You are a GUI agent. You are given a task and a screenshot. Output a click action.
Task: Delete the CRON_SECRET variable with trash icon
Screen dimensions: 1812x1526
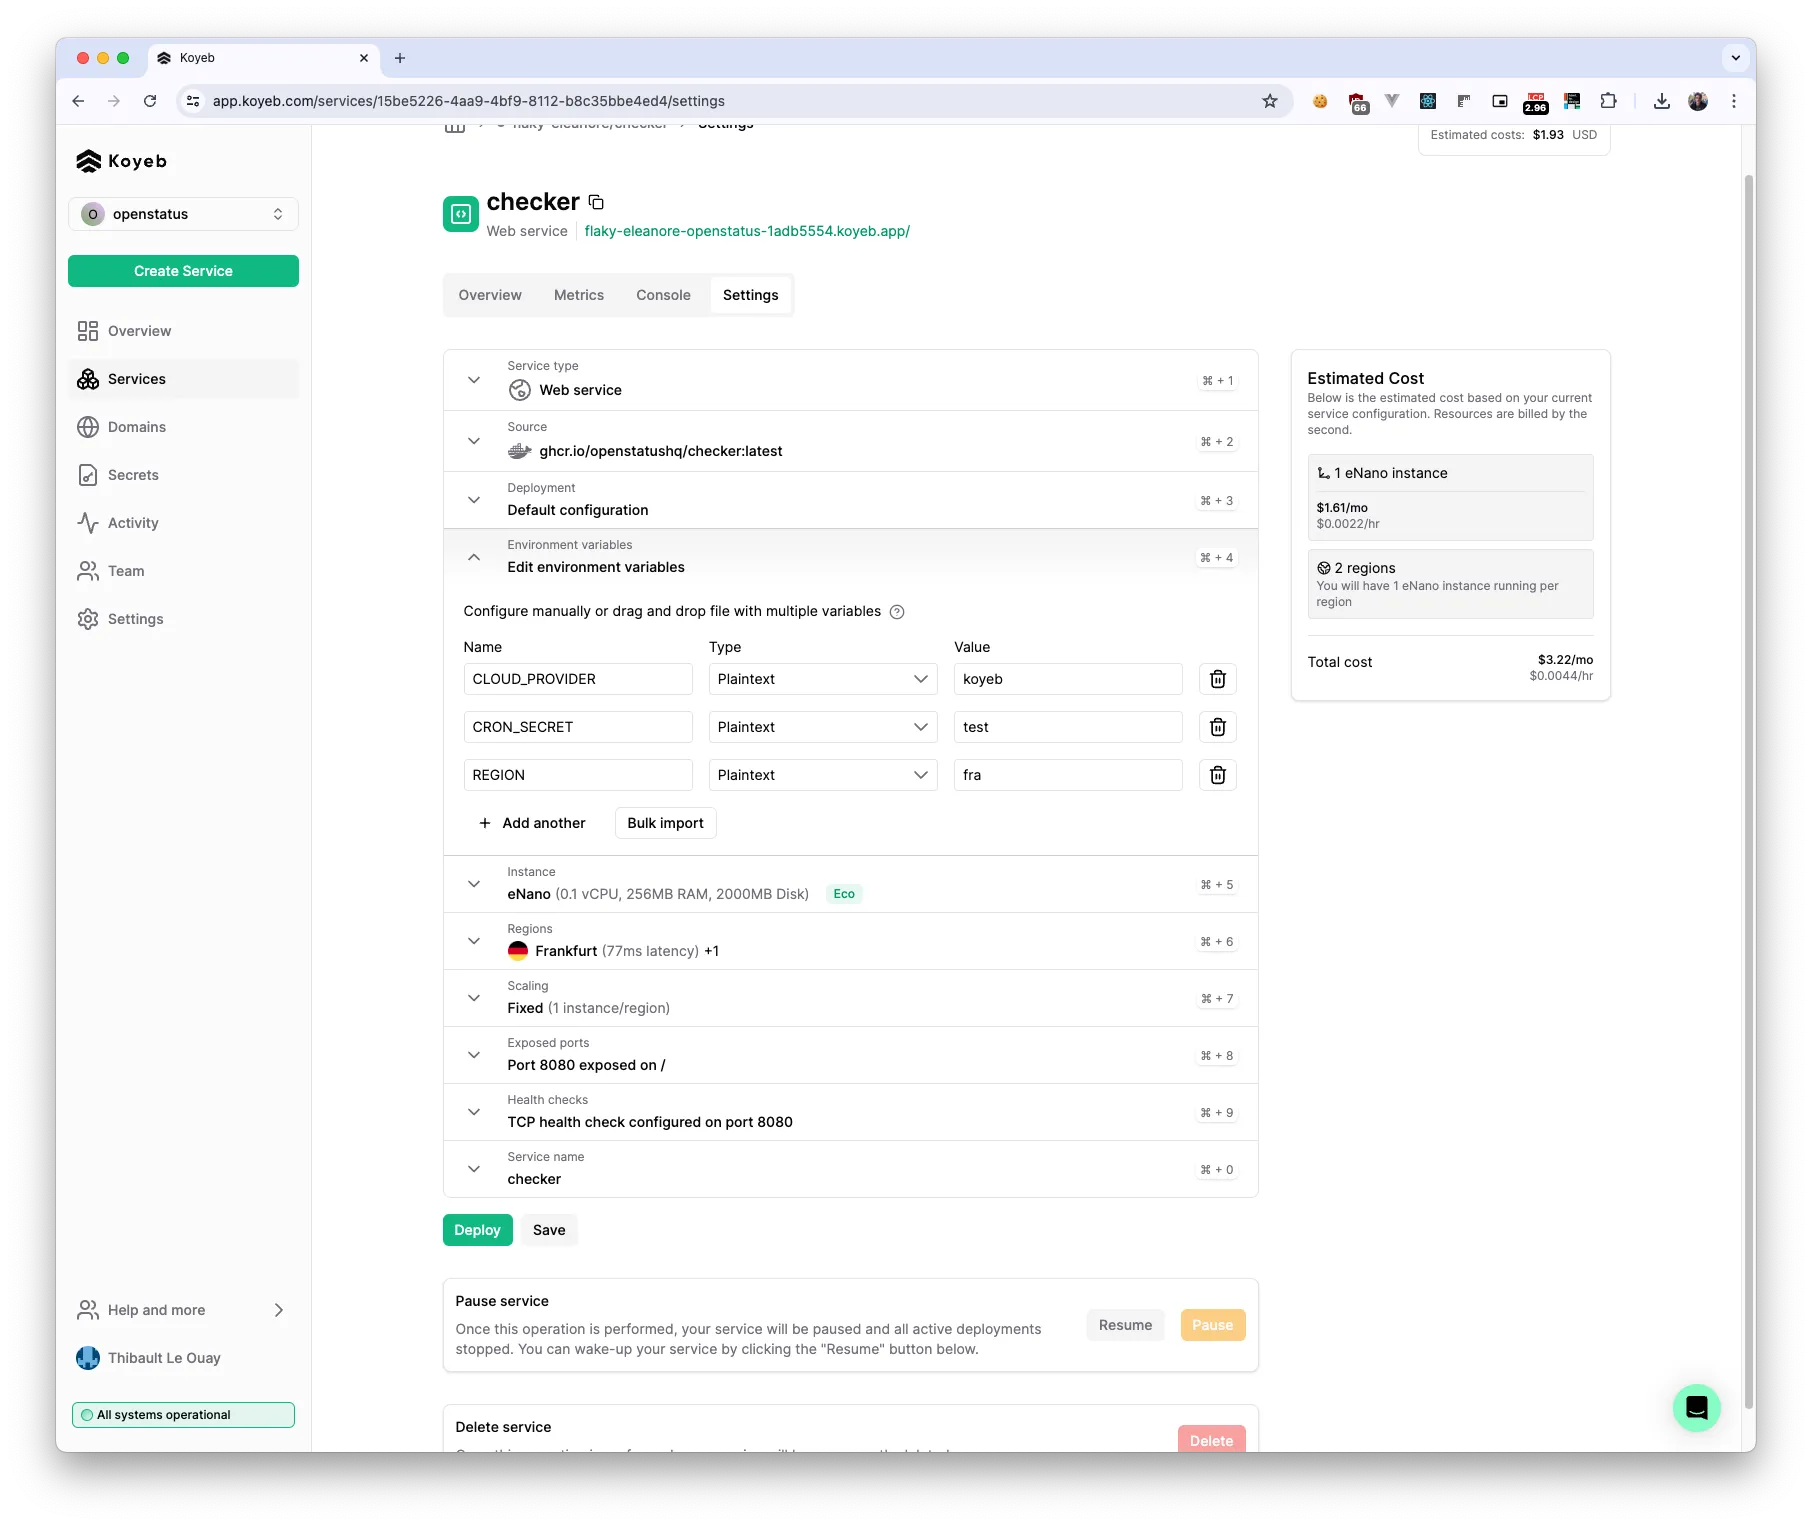1217,727
